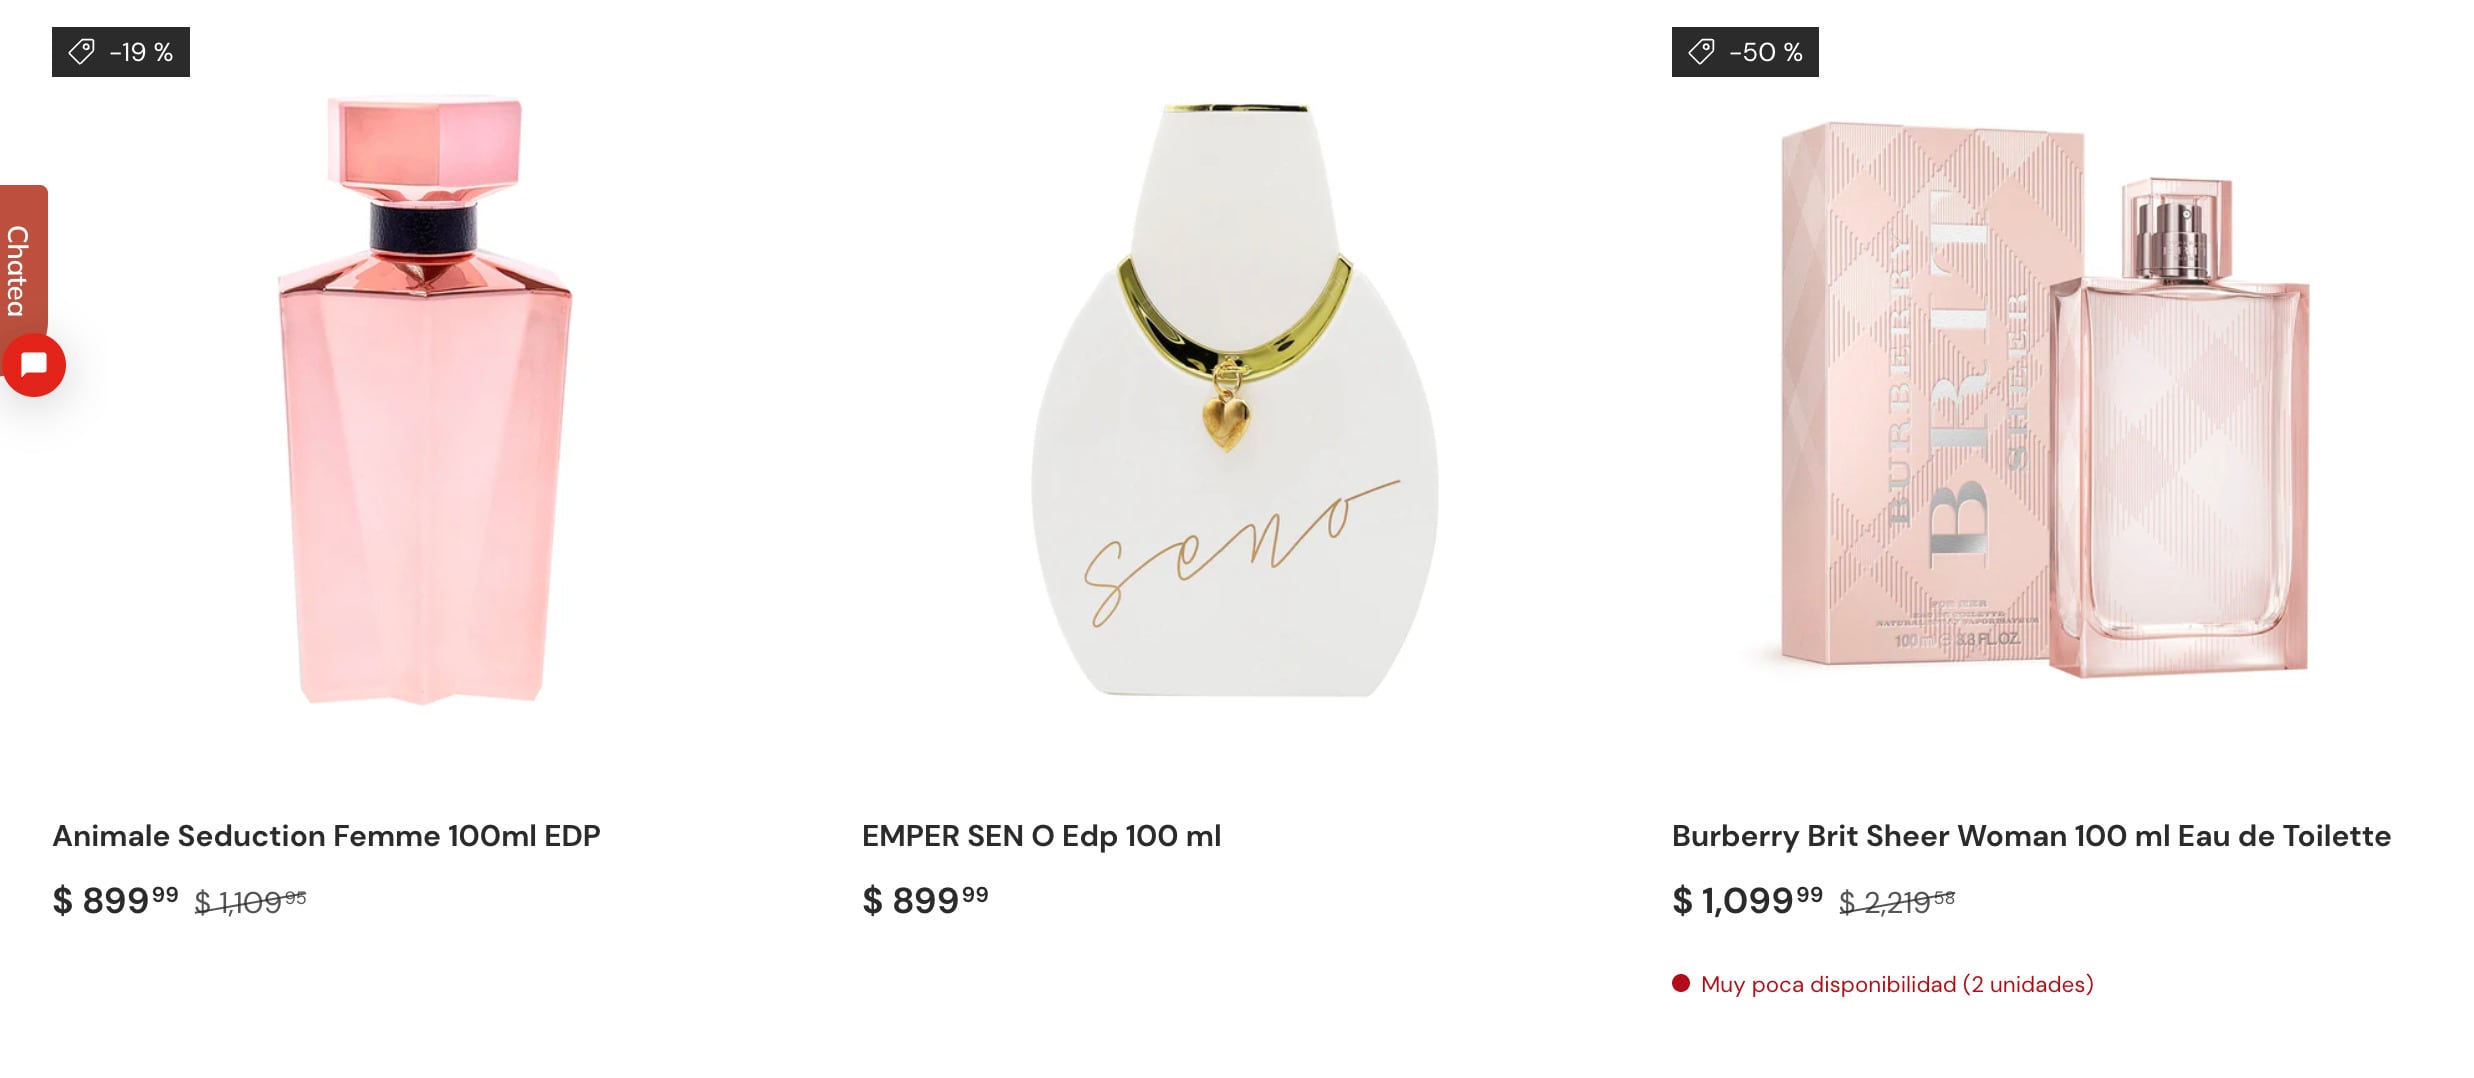Open the Animale Seduction Femme 100ml EDP link

(326, 836)
